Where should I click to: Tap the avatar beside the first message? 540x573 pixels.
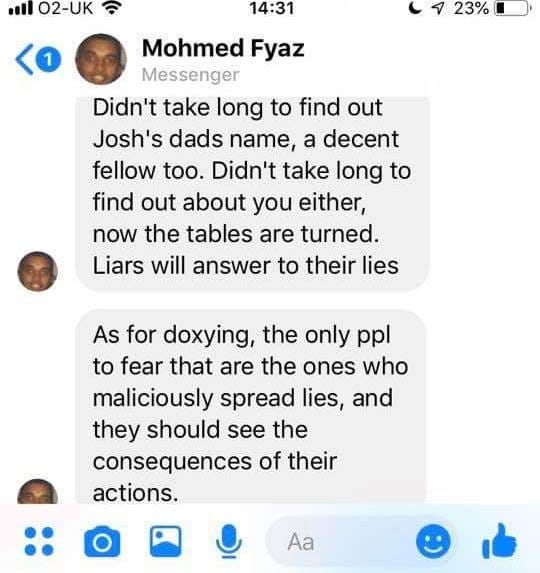coord(37,271)
